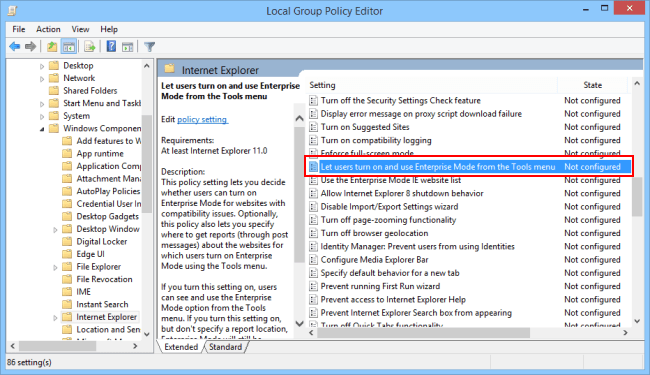The width and height of the screenshot is (650, 375).
Task: Expand the File Explorer tree node
Action: click(55, 267)
